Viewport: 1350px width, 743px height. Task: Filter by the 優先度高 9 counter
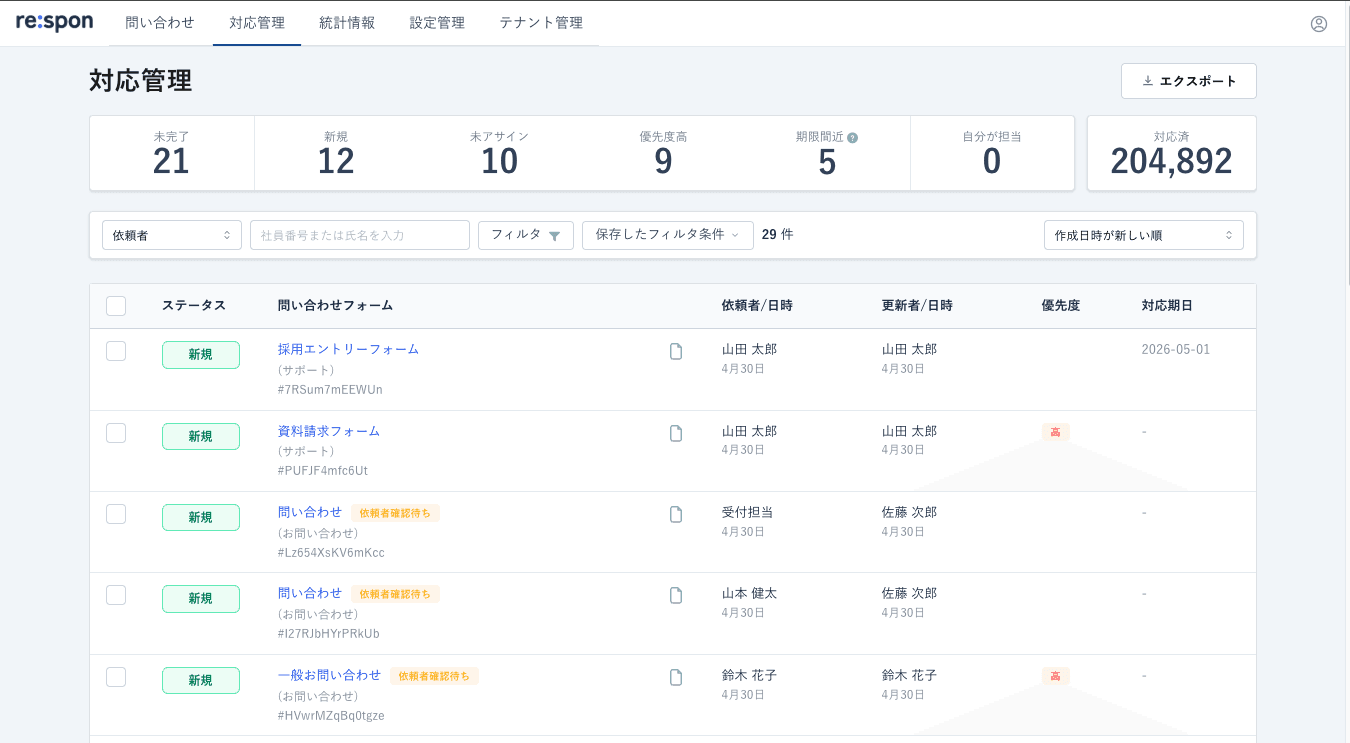[x=664, y=153]
